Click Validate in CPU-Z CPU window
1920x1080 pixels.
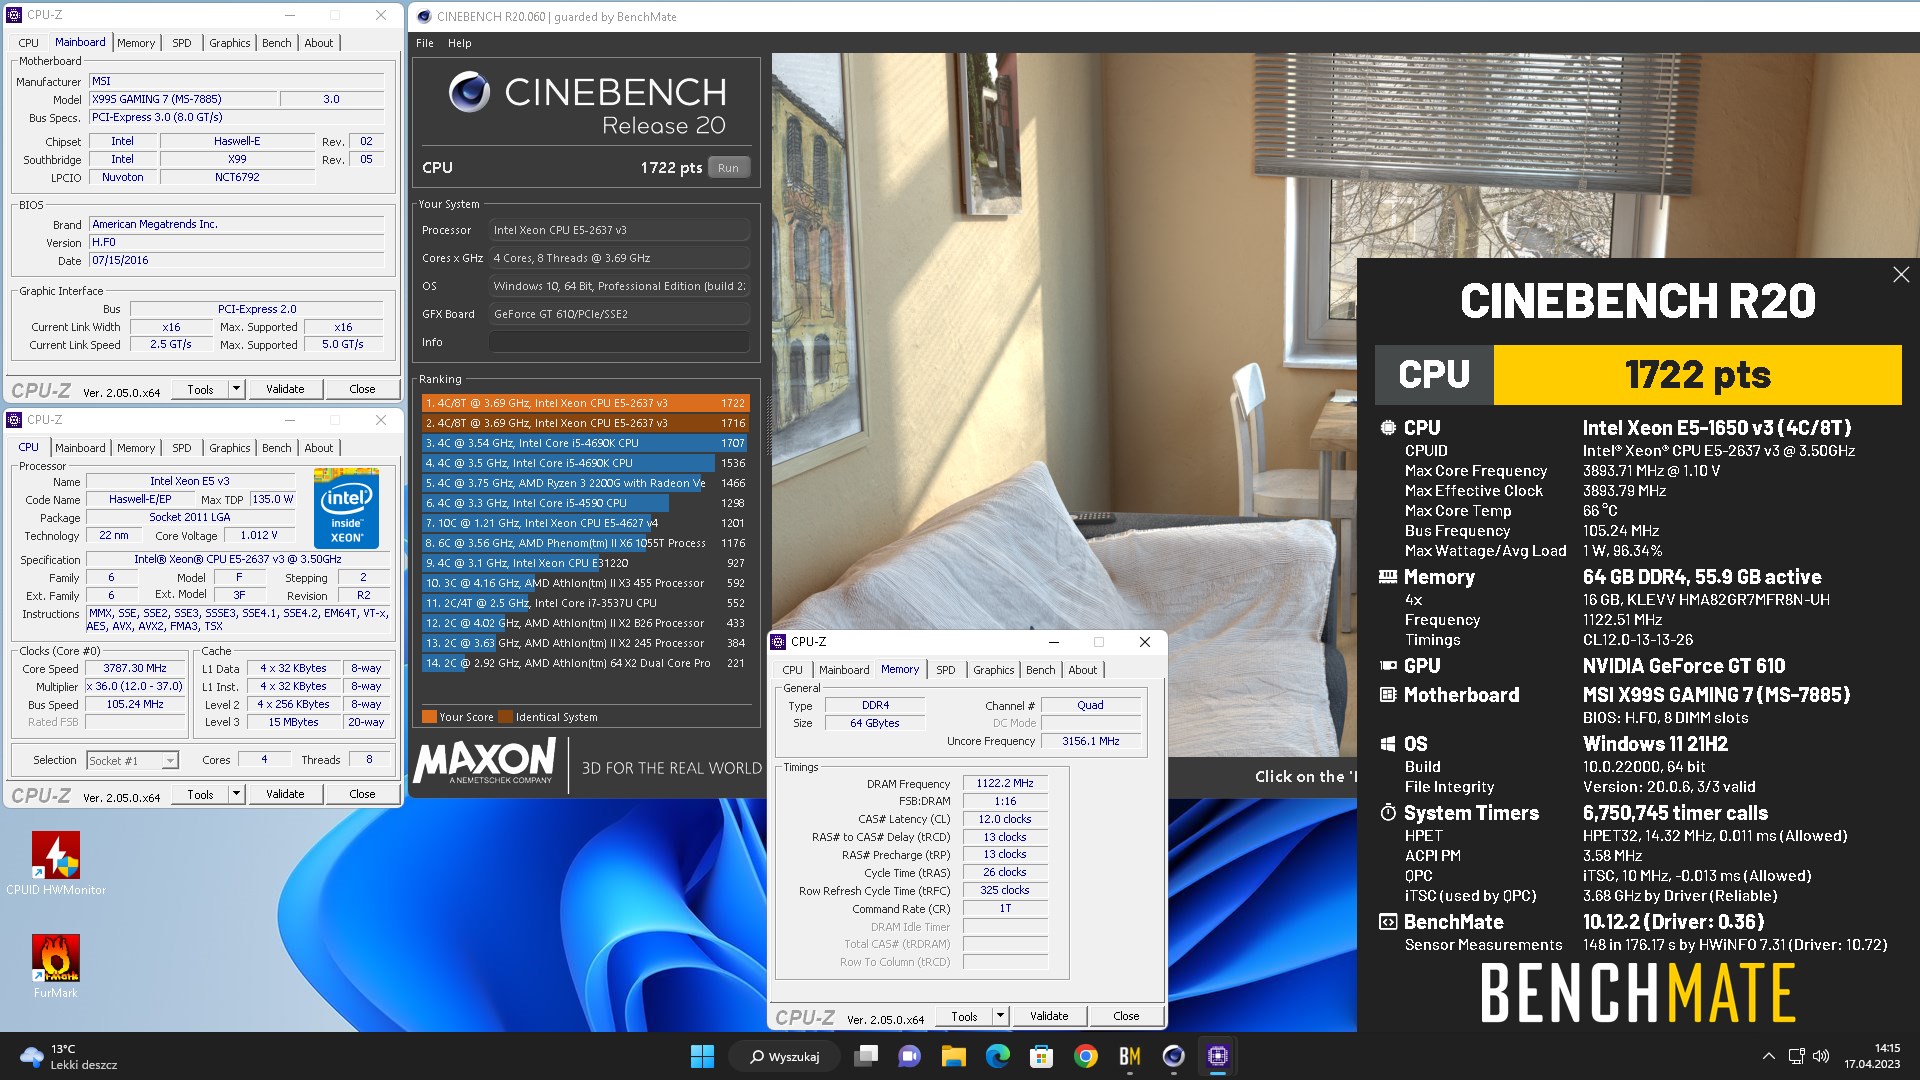[285, 794]
